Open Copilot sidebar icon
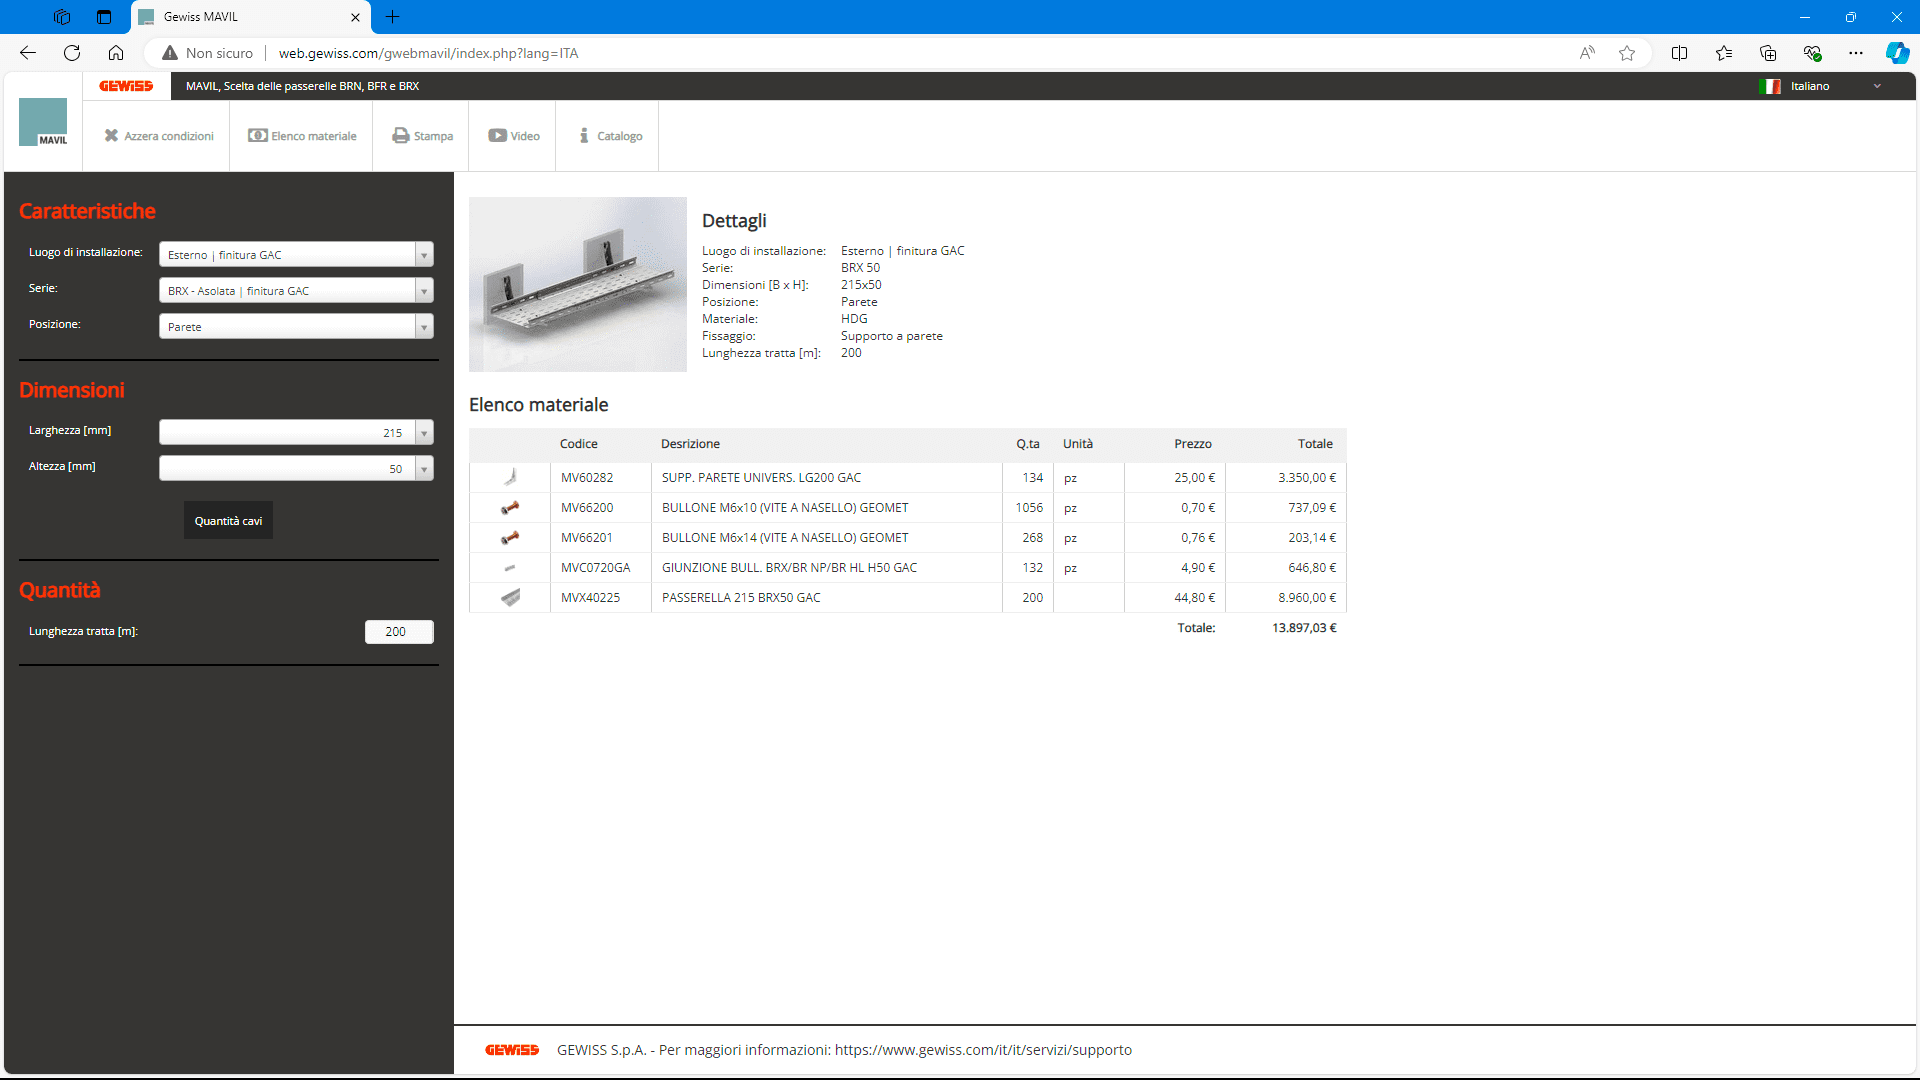The height and width of the screenshot is (1080, 1920). pos(1897,53)
